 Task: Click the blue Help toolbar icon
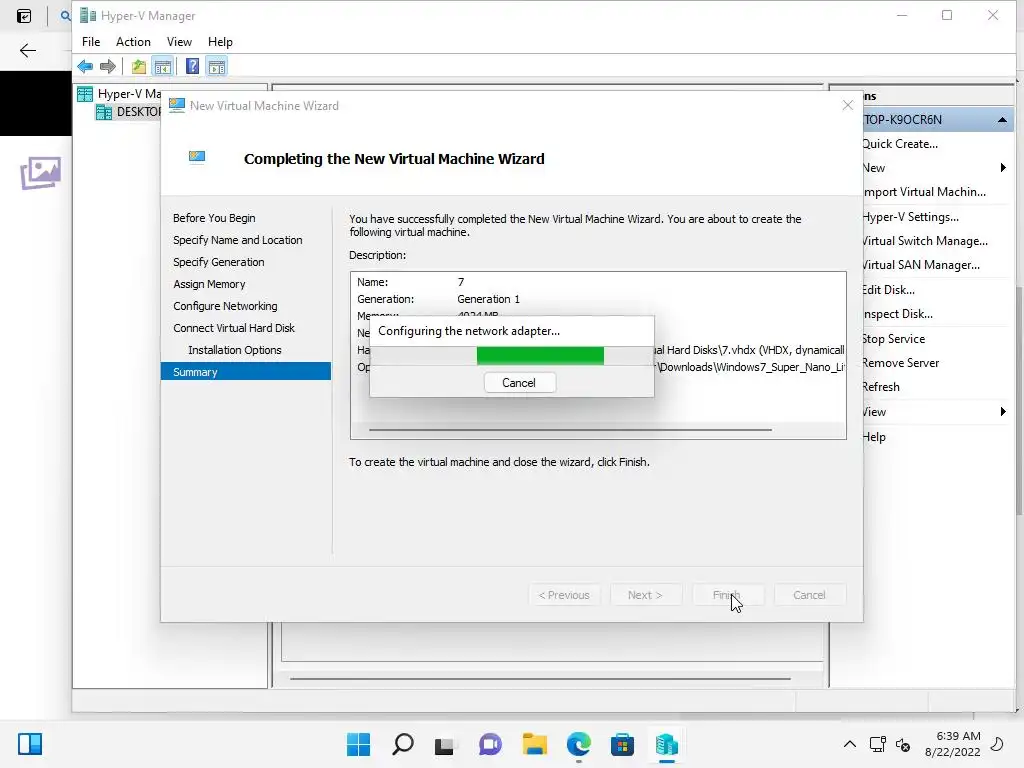click(x=192, y=66)
